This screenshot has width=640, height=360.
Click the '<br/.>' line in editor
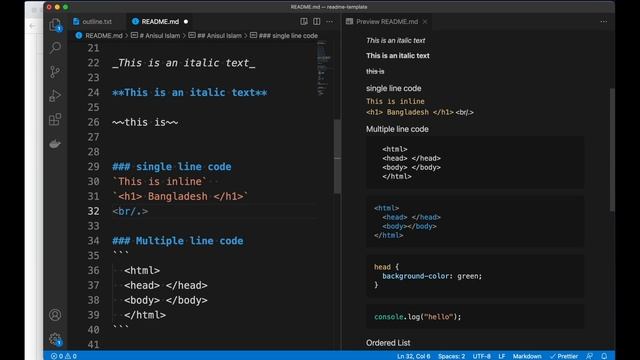coord(130,211)
